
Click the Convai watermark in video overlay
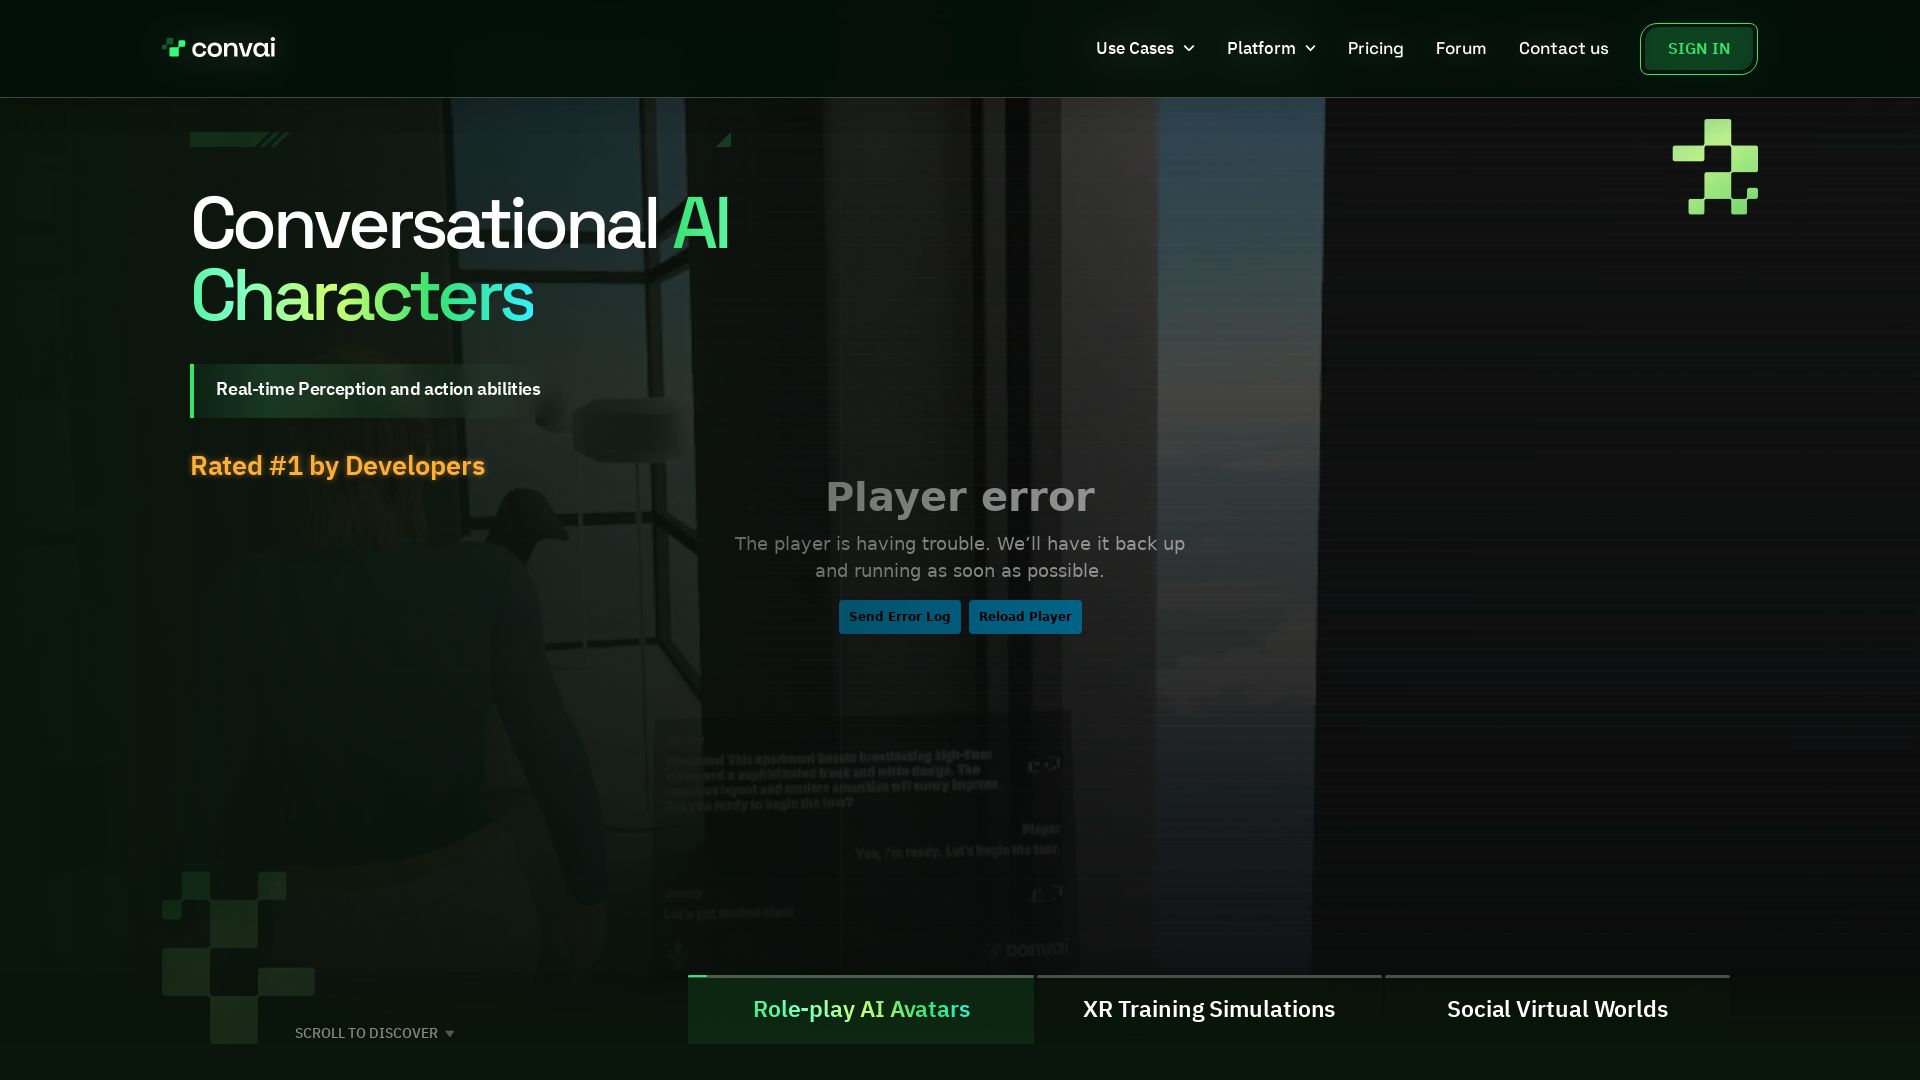(1028, 948)
